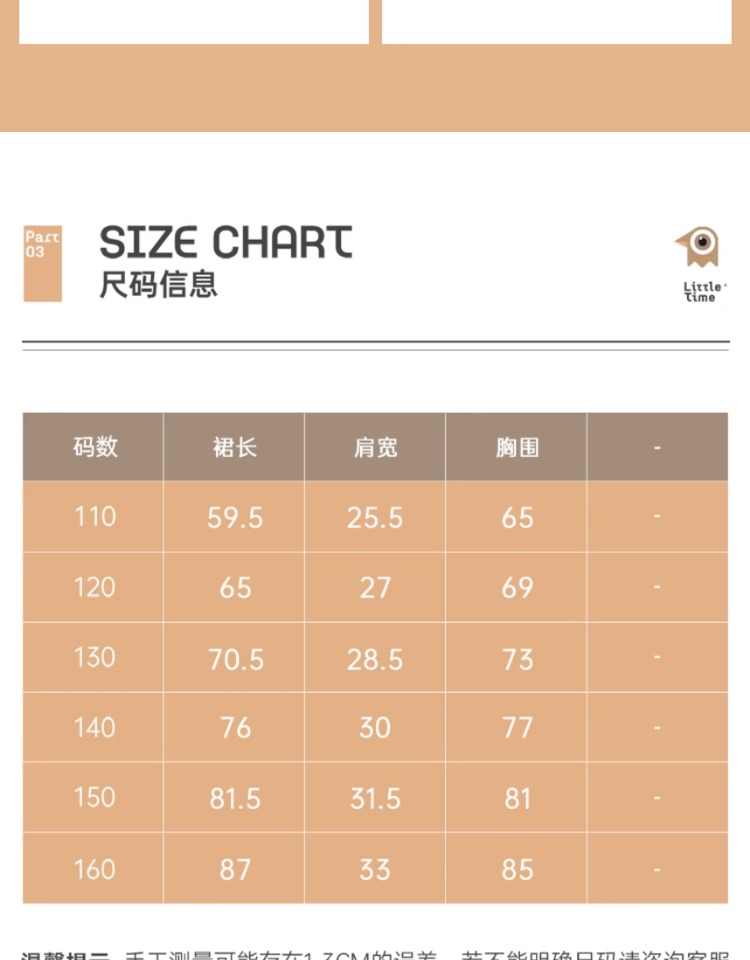Select the 肩宽 column header
This screenshot has height=960, width=750.
click(x=375, y=447)
